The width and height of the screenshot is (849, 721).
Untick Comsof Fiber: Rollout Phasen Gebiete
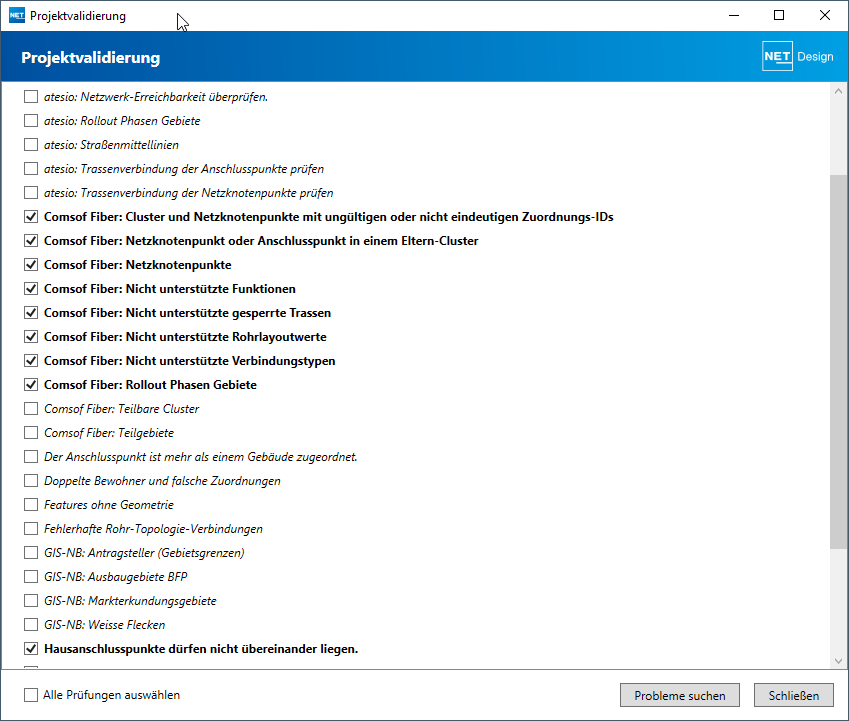31,385
